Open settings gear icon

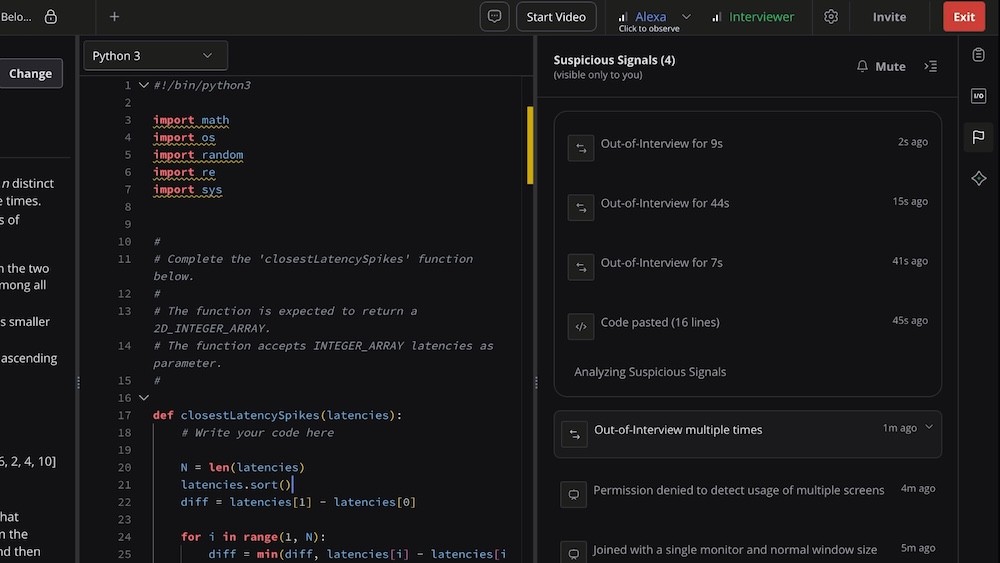(830, 17)
